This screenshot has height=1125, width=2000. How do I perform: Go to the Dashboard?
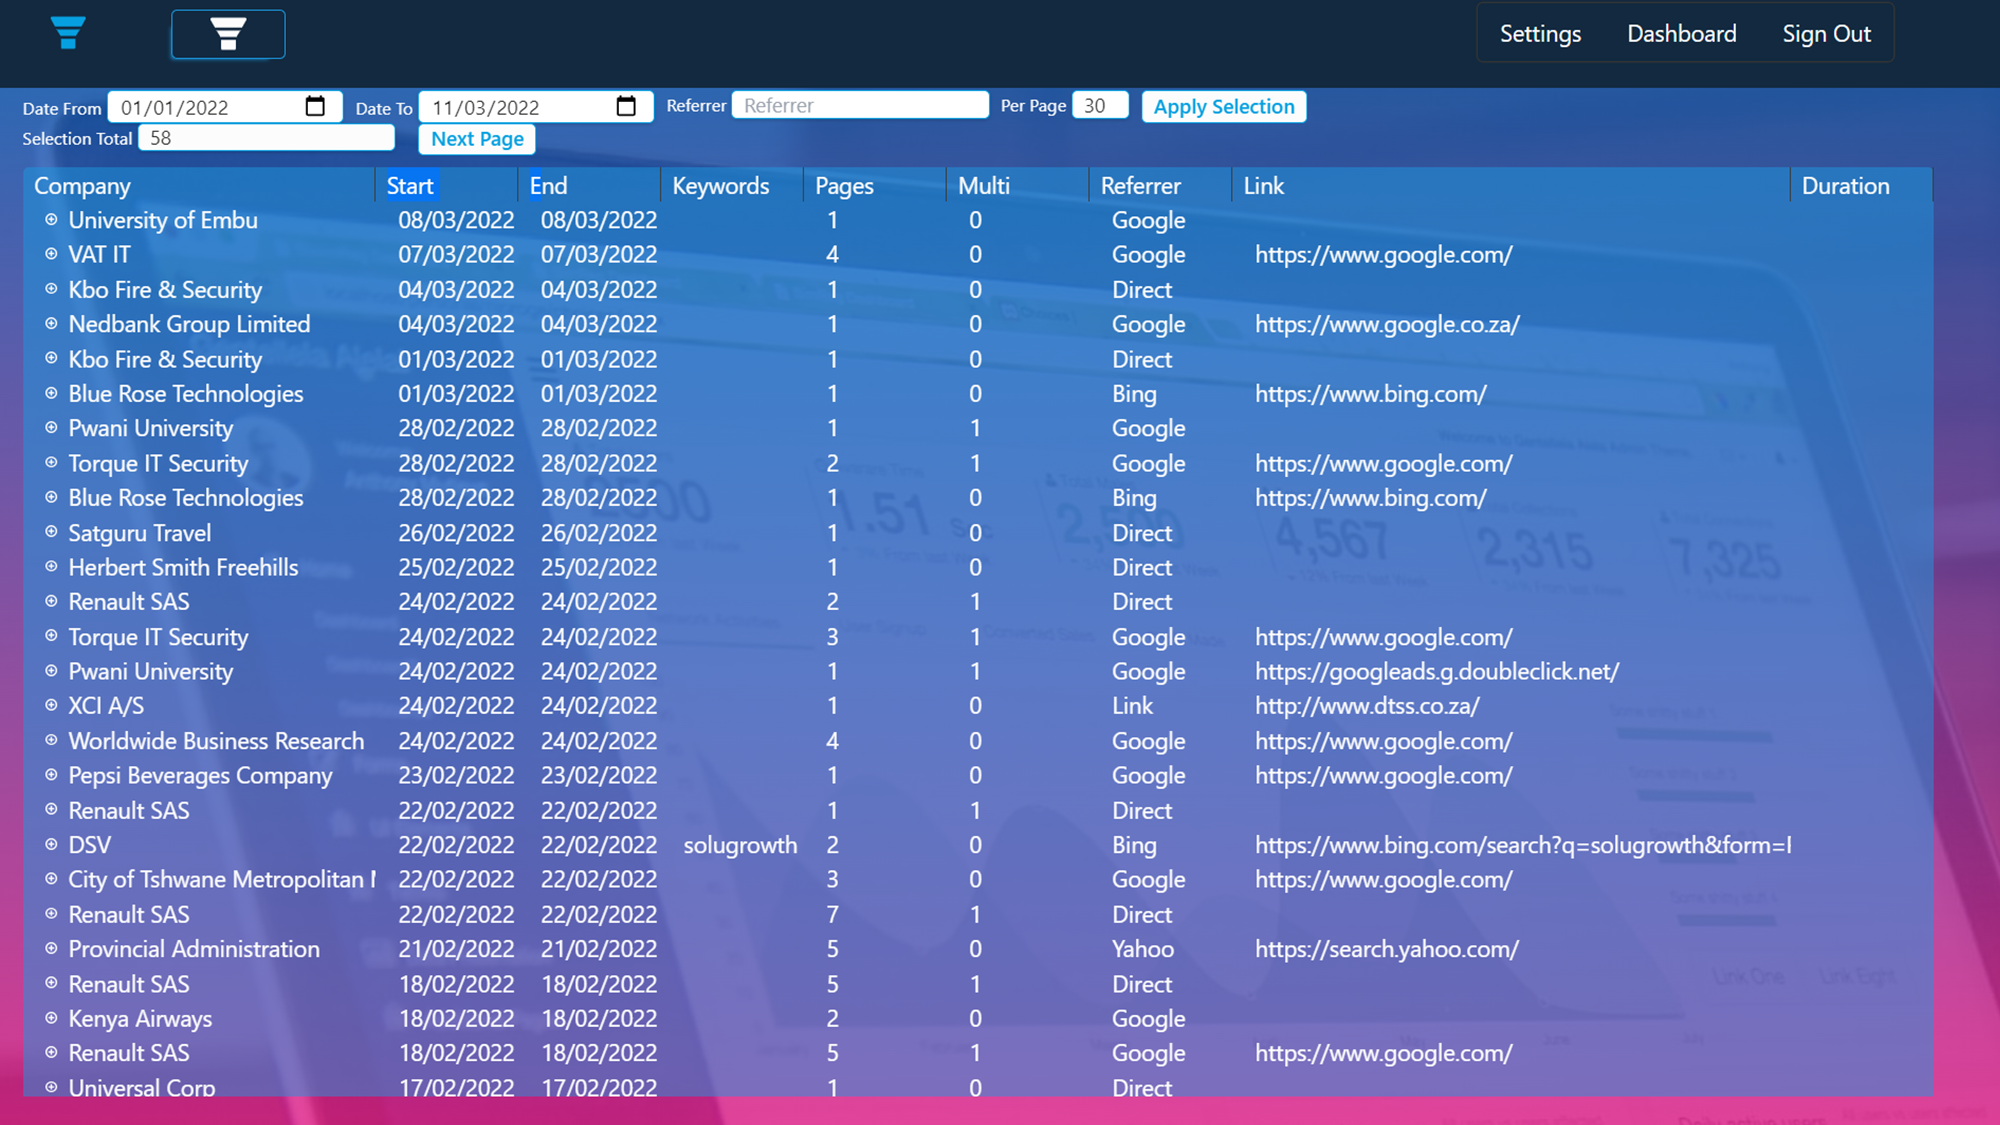pyautogui.click(x=1681, y=34)
